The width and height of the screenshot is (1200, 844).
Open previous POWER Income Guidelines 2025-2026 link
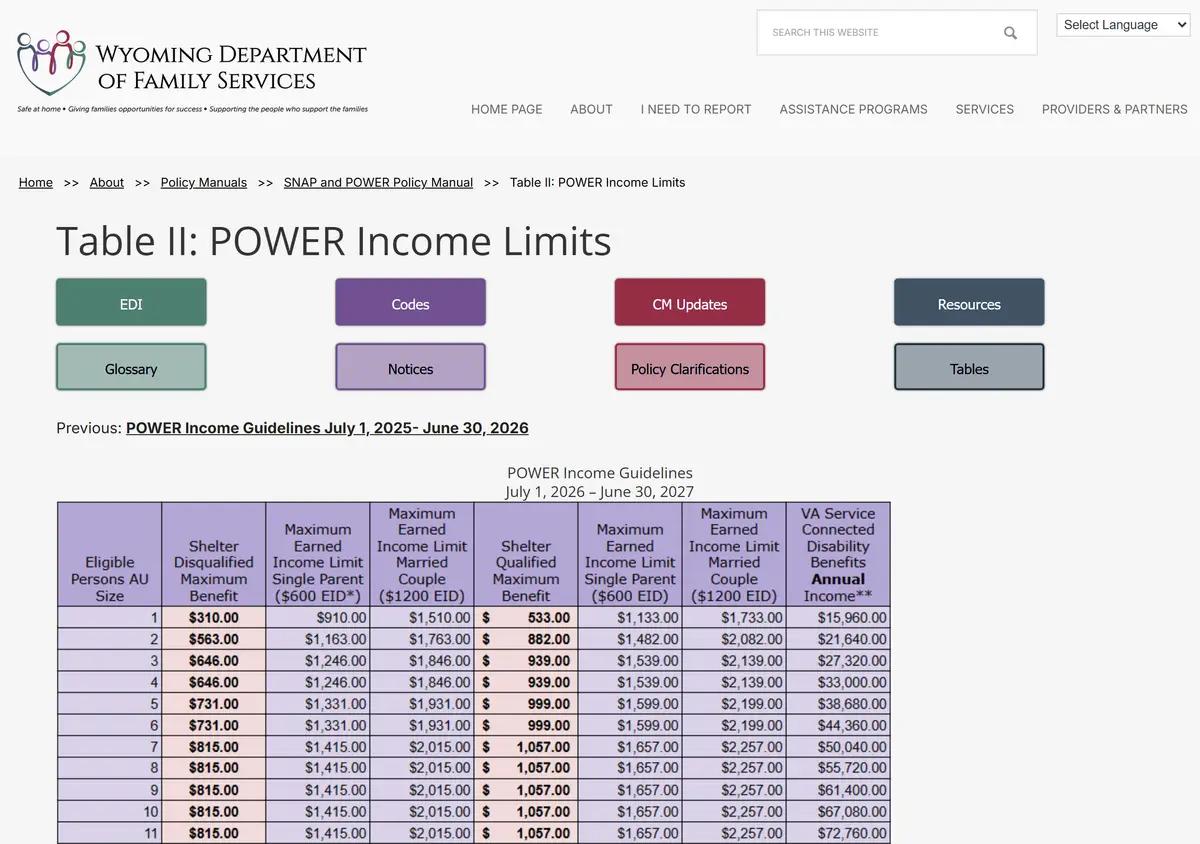[327, 428]
